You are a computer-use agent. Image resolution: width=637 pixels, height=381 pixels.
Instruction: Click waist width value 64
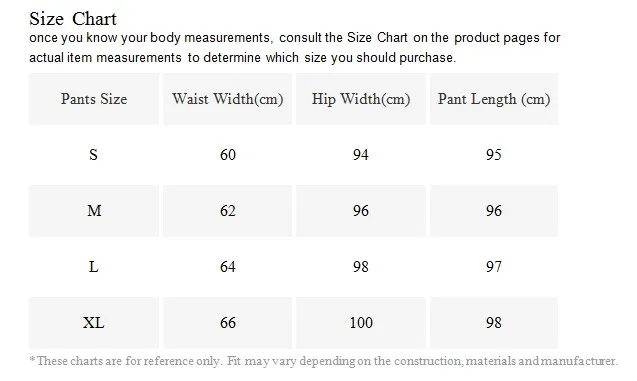[228, 267]
